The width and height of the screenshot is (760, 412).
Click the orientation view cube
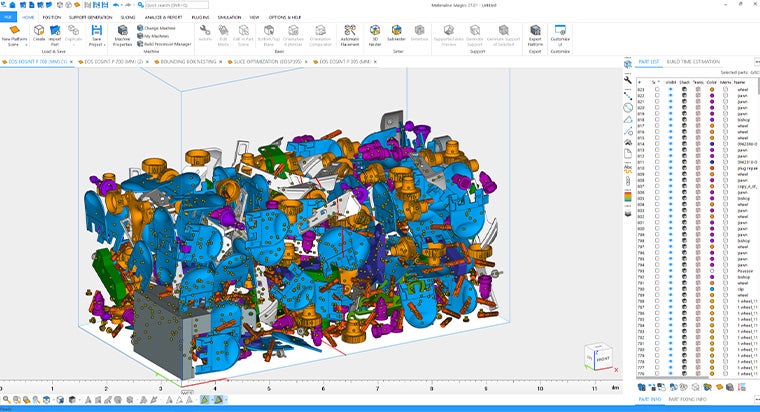tap(598, 358)
